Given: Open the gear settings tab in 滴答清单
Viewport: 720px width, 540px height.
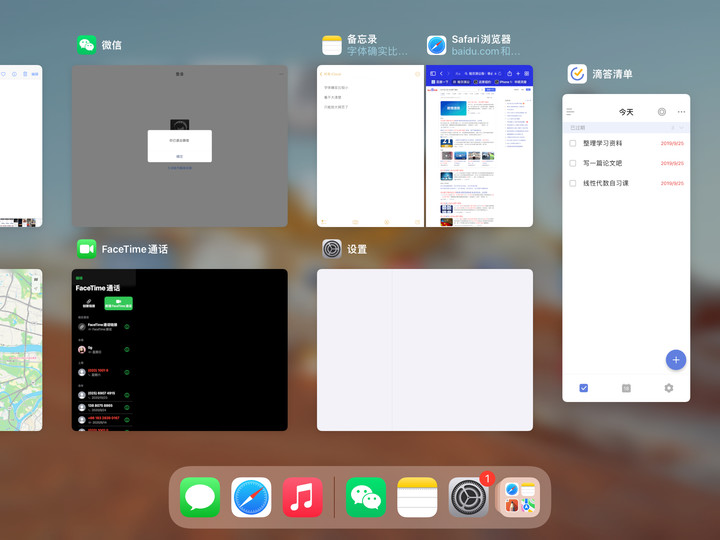Looking at the screenshot, I should click(669, 388).
